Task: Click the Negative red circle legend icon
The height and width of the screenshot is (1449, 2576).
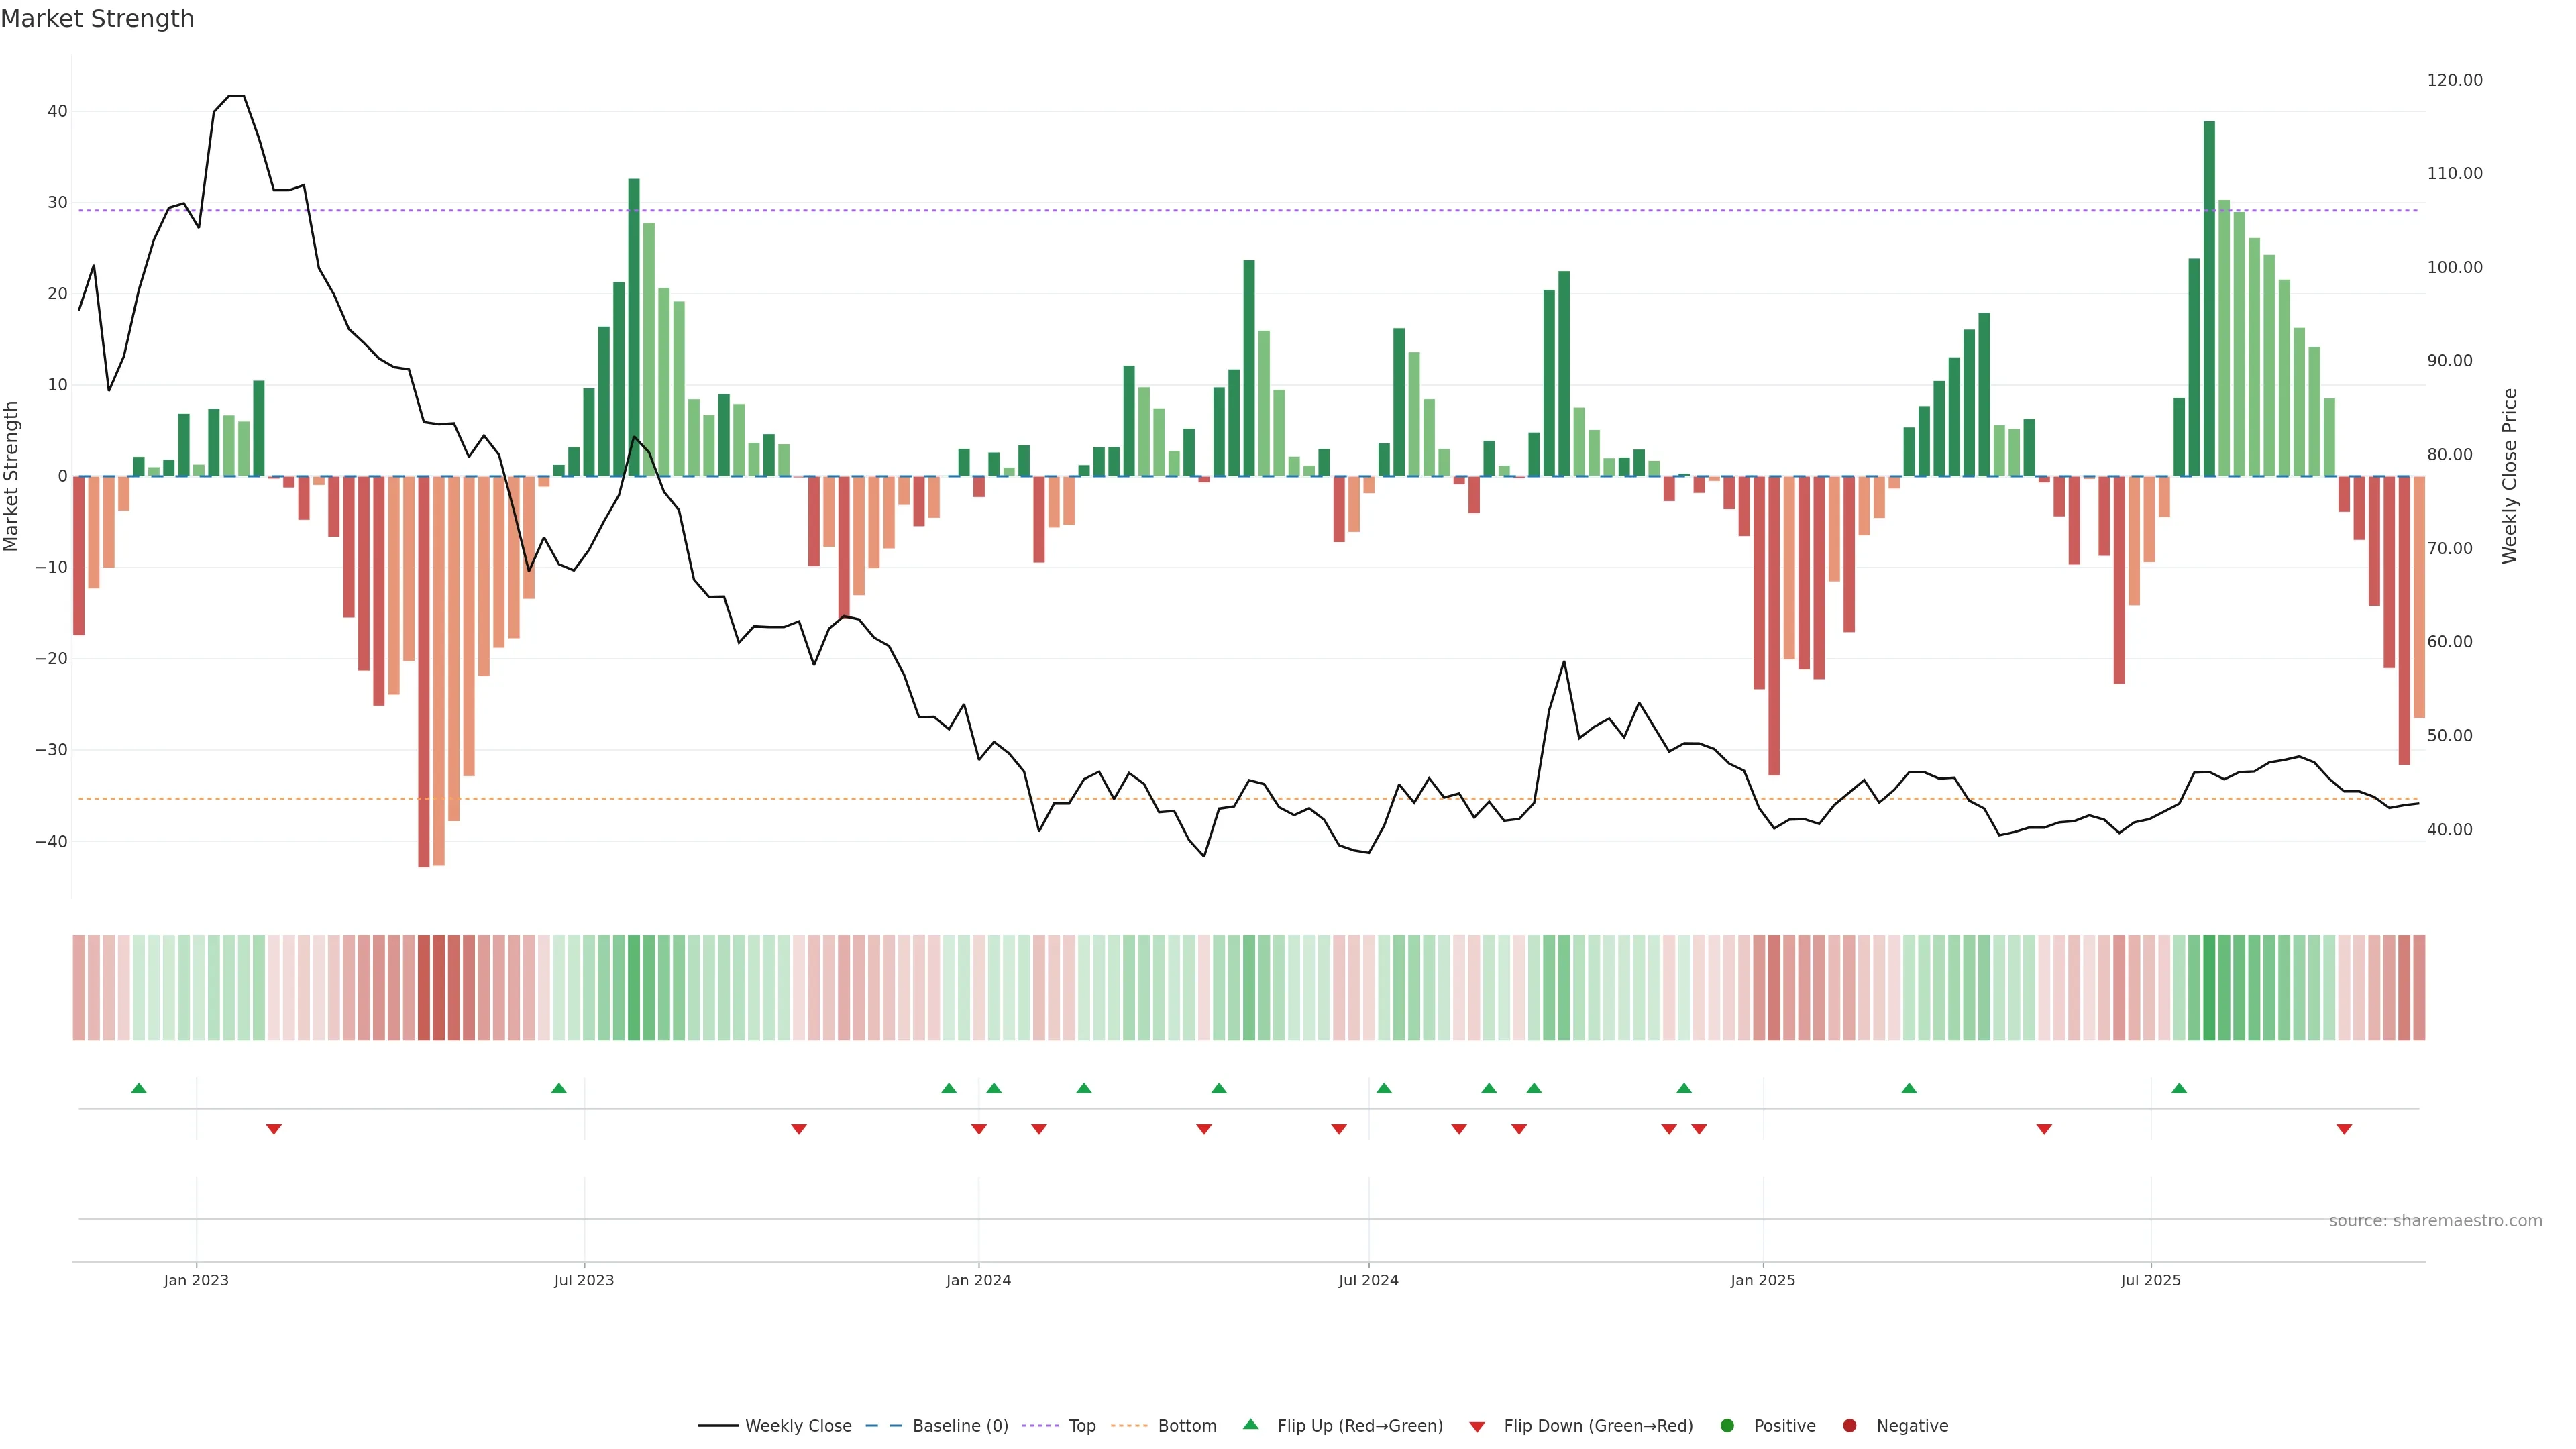Action: 1849,1426
